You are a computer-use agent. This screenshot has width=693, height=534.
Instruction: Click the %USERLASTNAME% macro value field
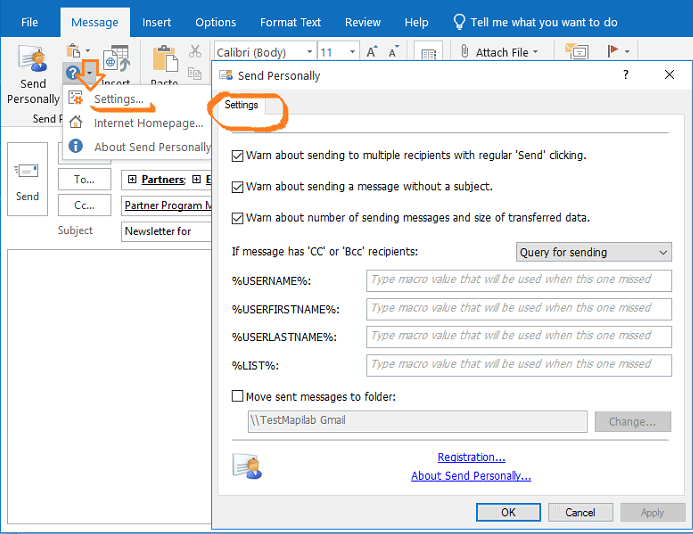pyautogui.click(x=519, y=337)
